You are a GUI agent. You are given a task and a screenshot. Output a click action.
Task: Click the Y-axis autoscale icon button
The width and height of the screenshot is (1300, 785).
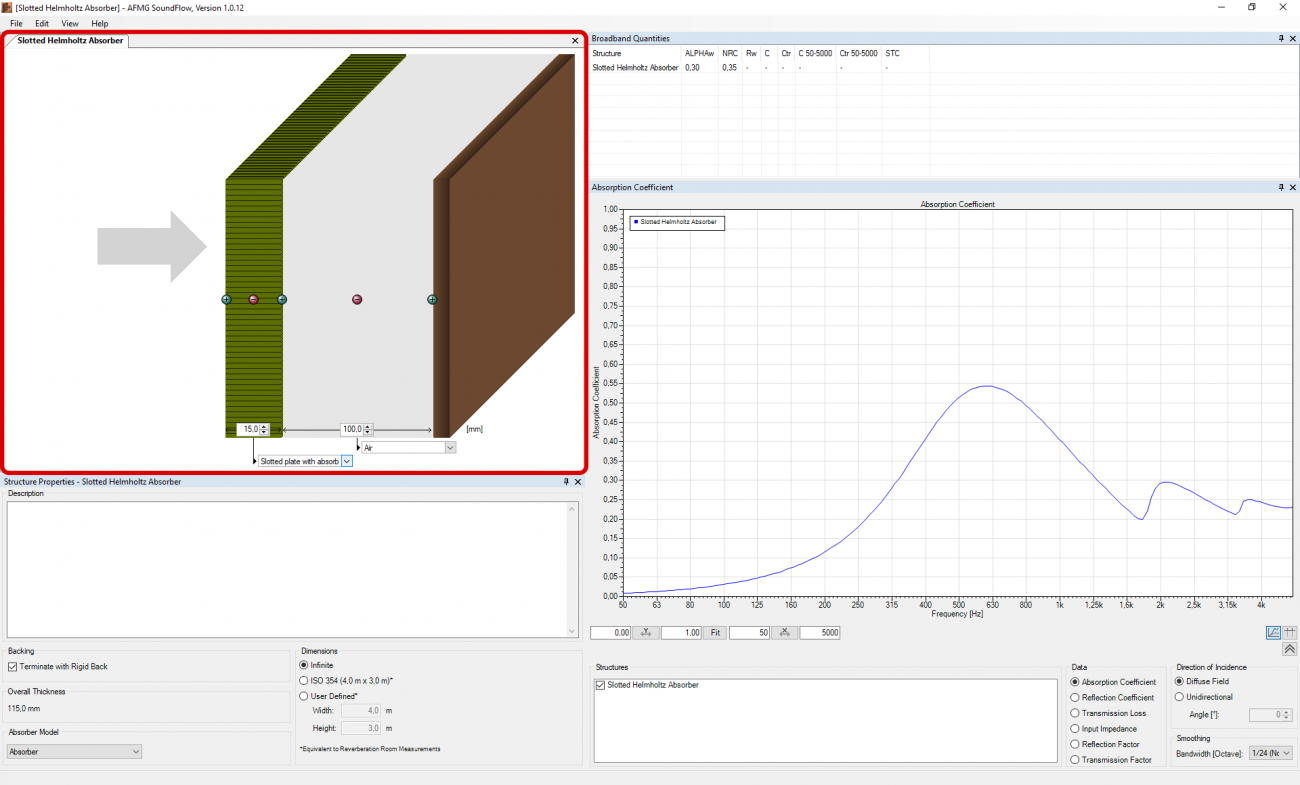coord(645,633)
